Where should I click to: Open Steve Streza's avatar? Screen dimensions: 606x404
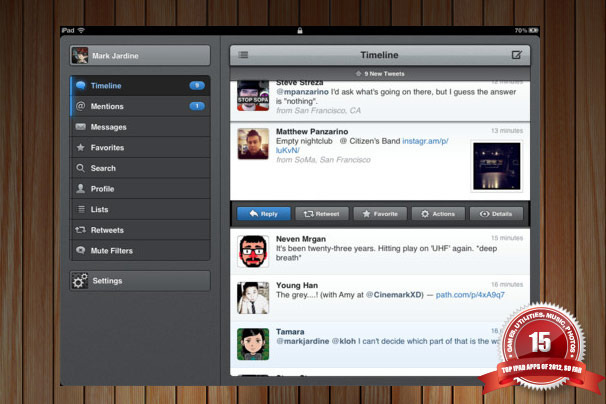pos(253,95)
